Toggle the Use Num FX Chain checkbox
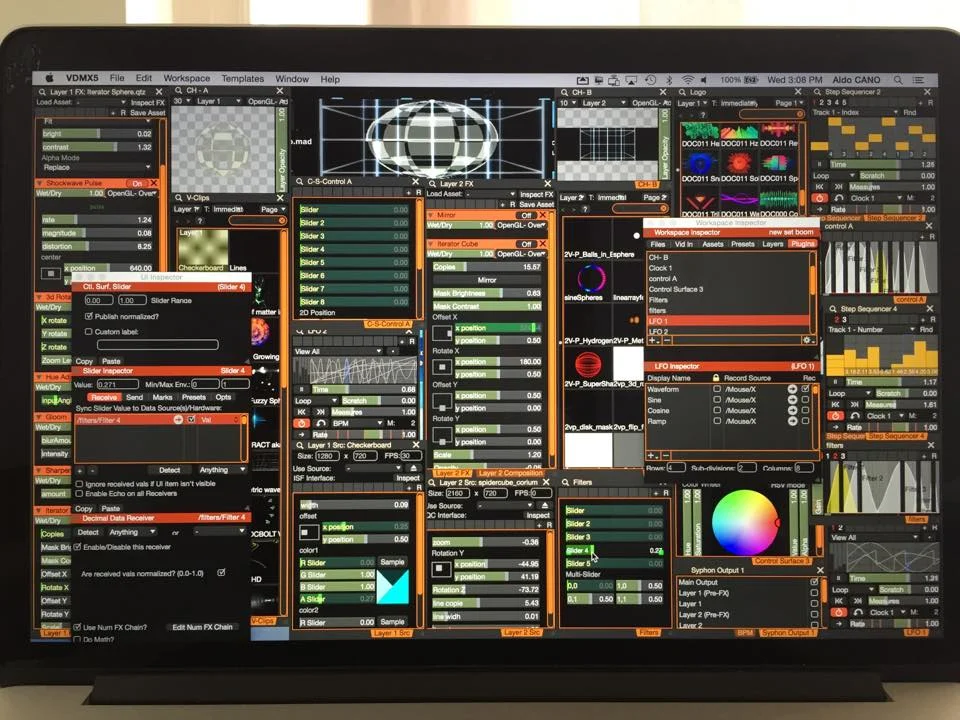The image size is (960, 720). click(77, 627)
